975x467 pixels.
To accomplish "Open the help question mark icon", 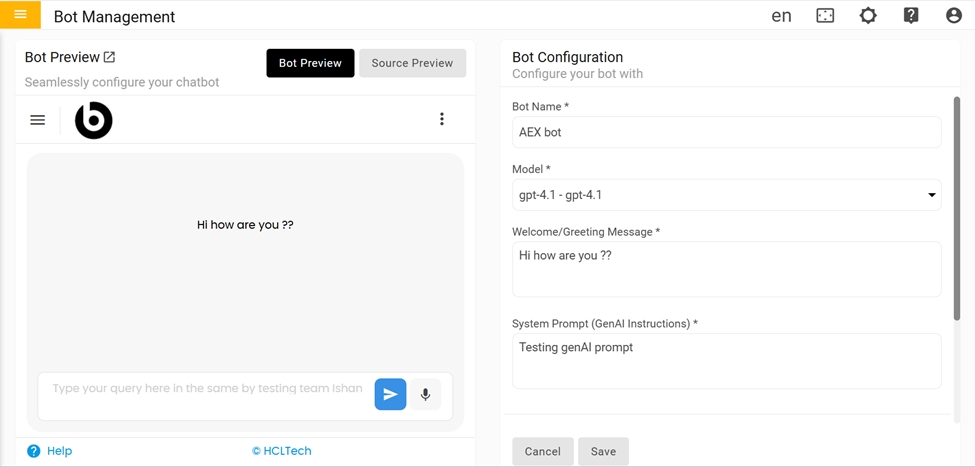I will point(911,16).
